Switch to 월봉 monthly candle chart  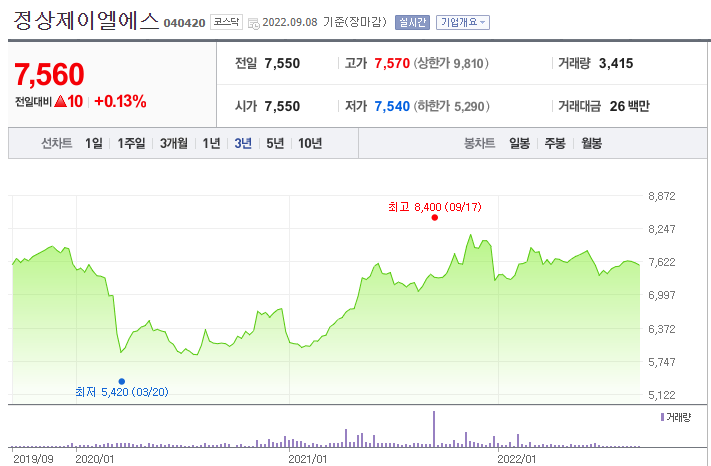[591, 143]
